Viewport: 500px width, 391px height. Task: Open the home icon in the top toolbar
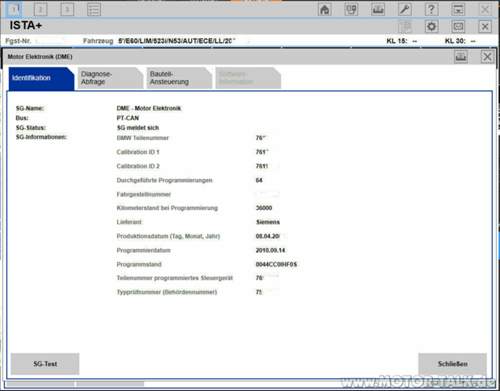click(325, 9)
